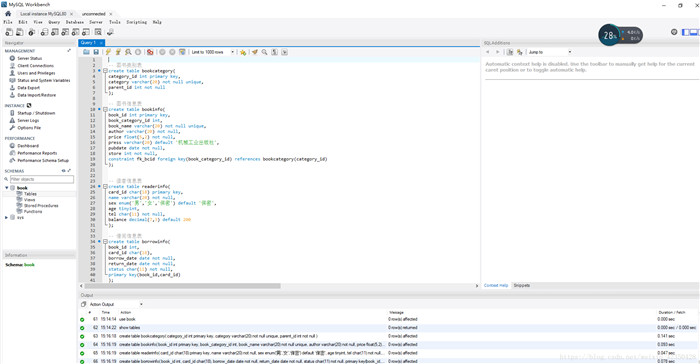Switch to the Snippets tab

[x=521, y=285]
